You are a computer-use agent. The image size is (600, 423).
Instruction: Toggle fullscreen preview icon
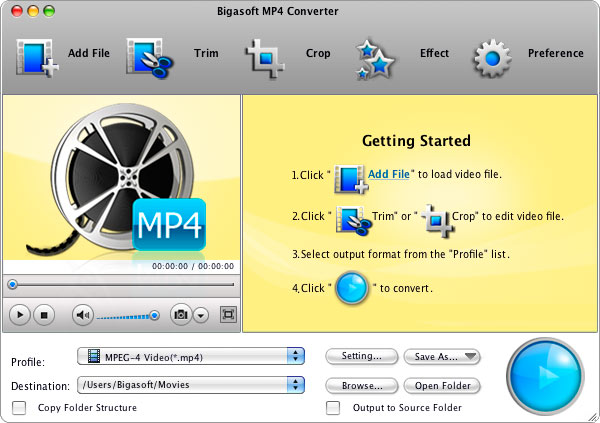click(227, 315)
